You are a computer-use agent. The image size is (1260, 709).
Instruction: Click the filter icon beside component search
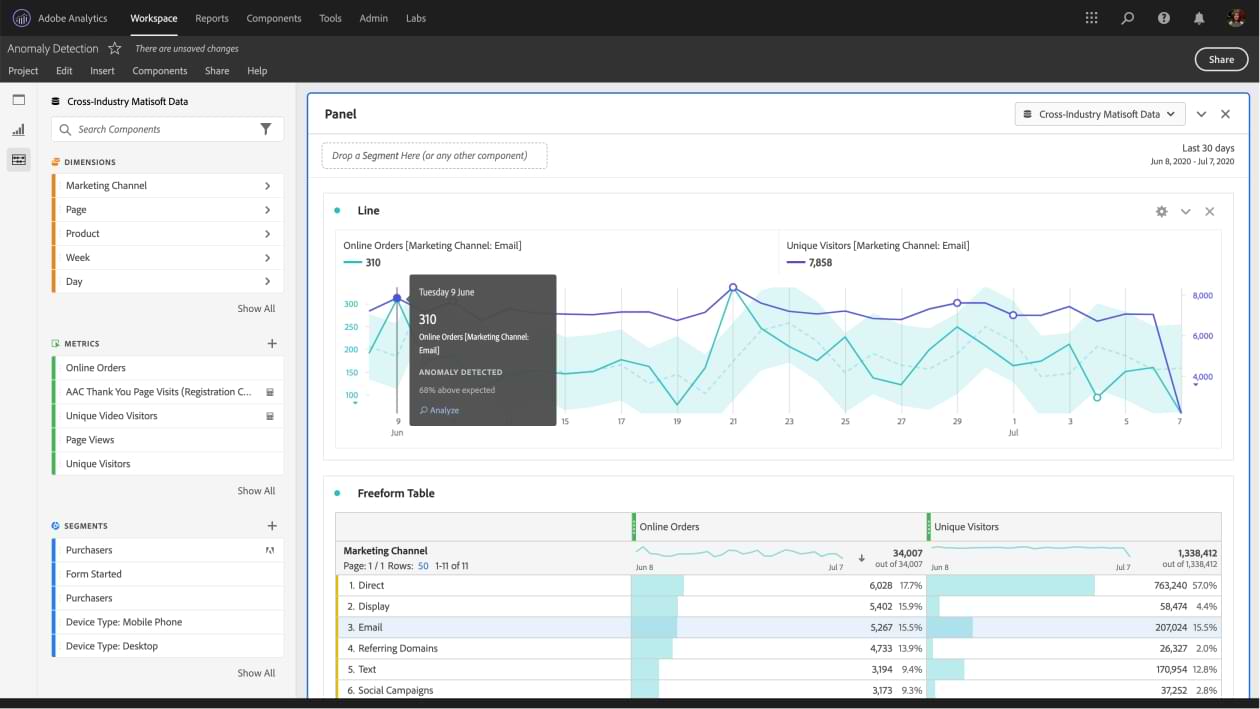266,129
